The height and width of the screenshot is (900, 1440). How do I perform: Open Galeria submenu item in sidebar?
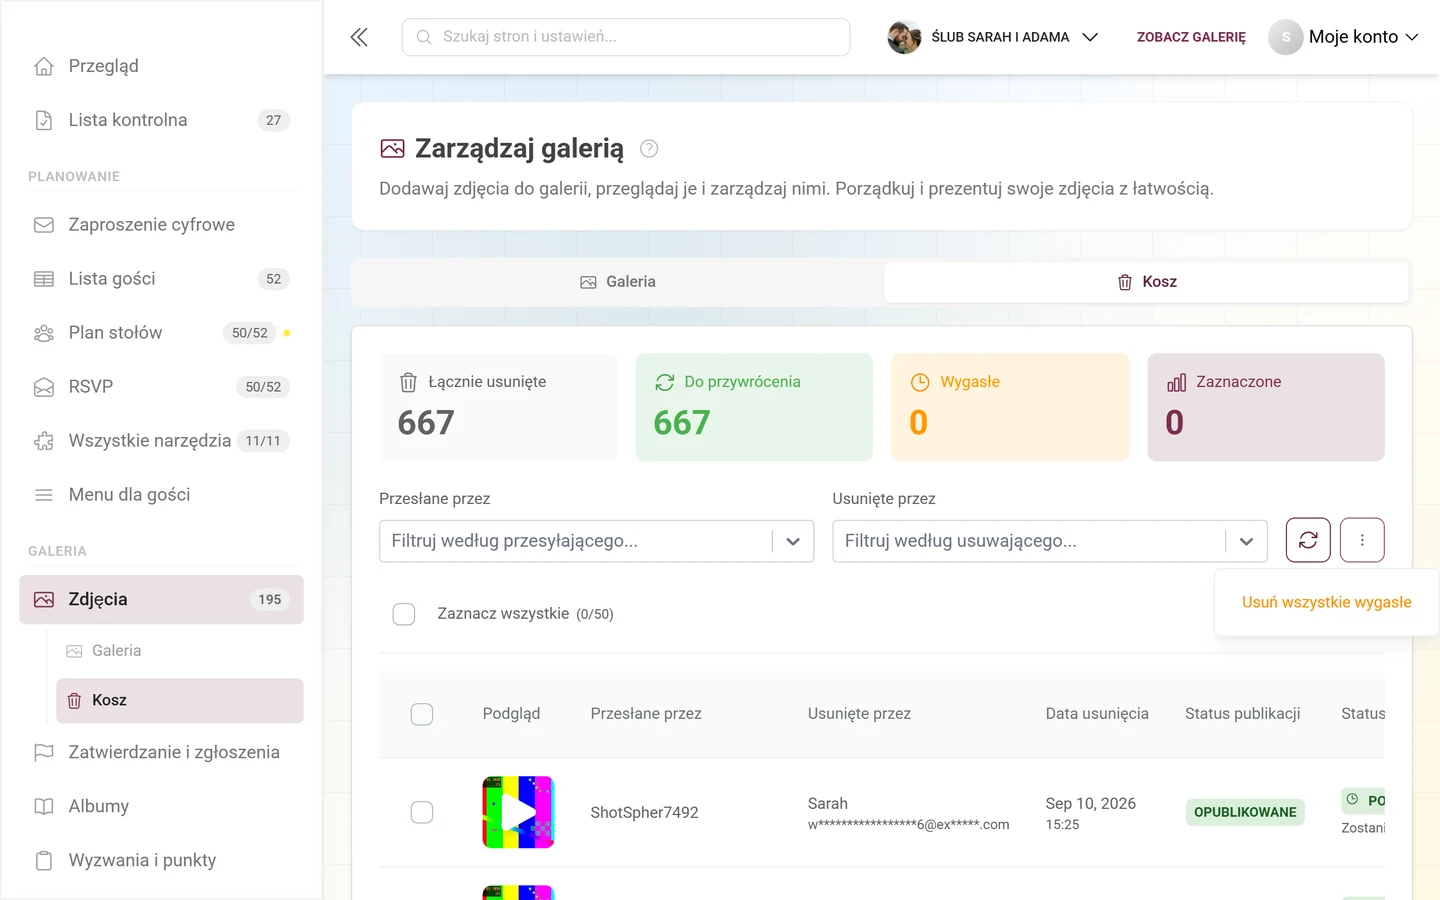coord(180,651)
